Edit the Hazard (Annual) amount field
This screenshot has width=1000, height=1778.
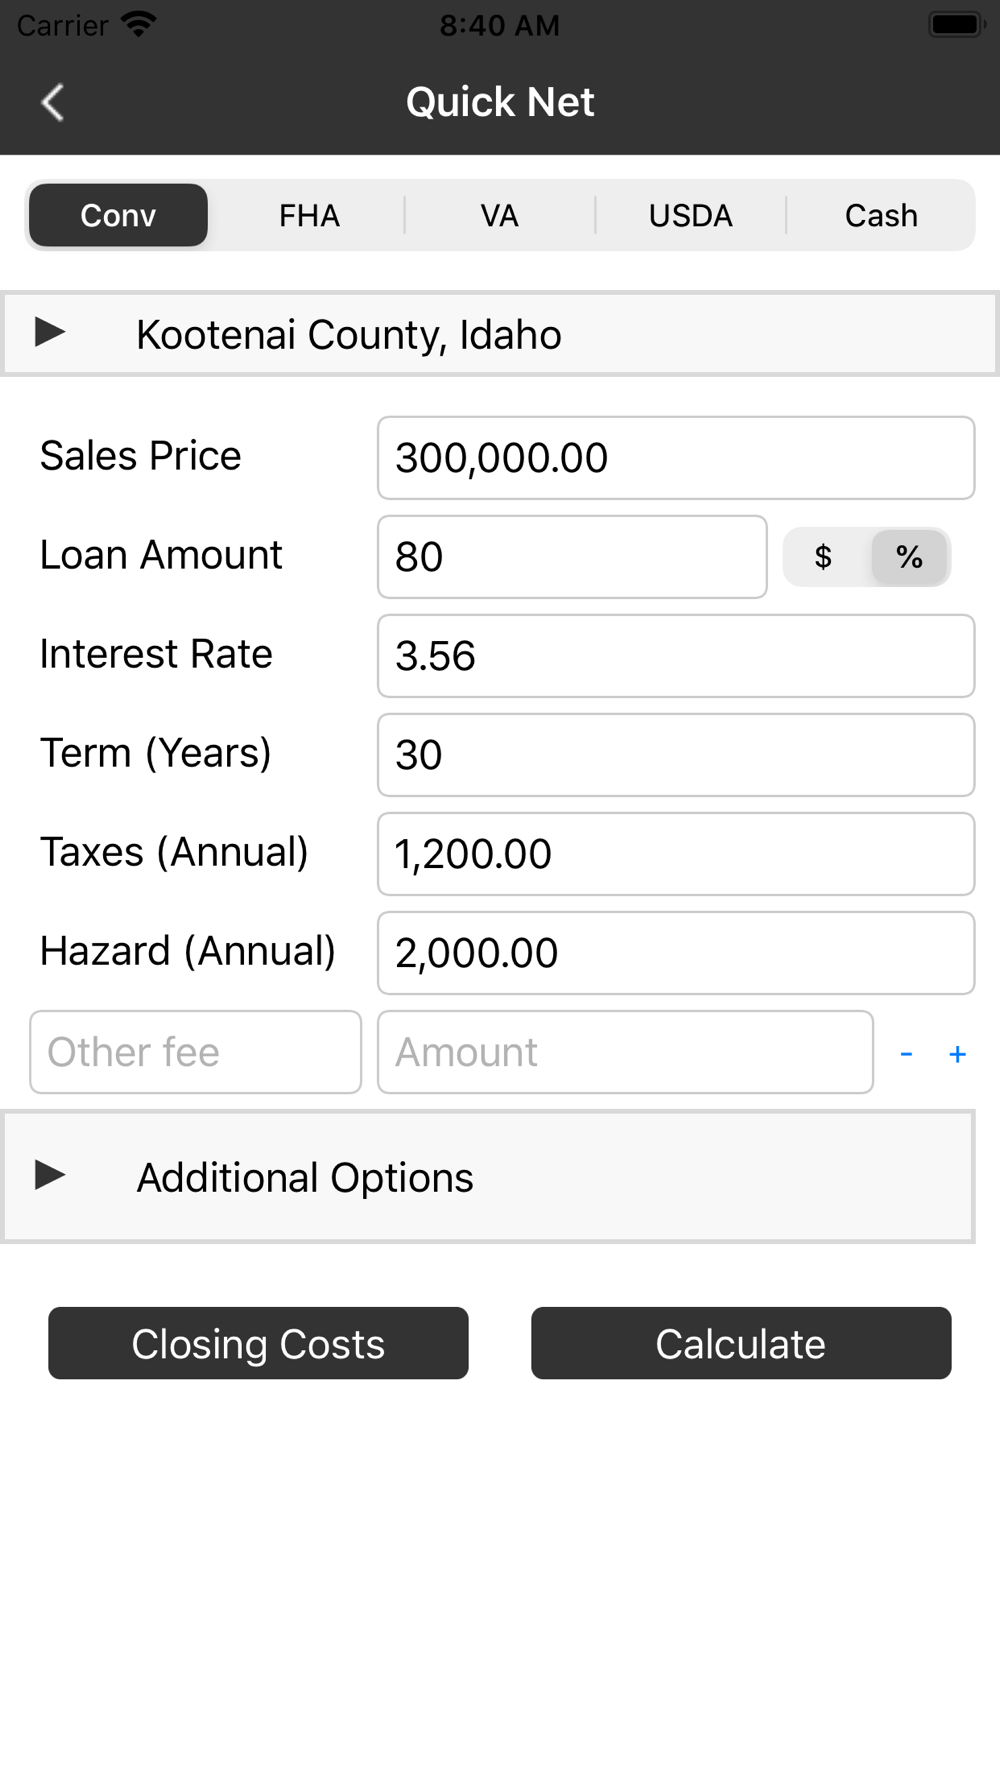676,953
